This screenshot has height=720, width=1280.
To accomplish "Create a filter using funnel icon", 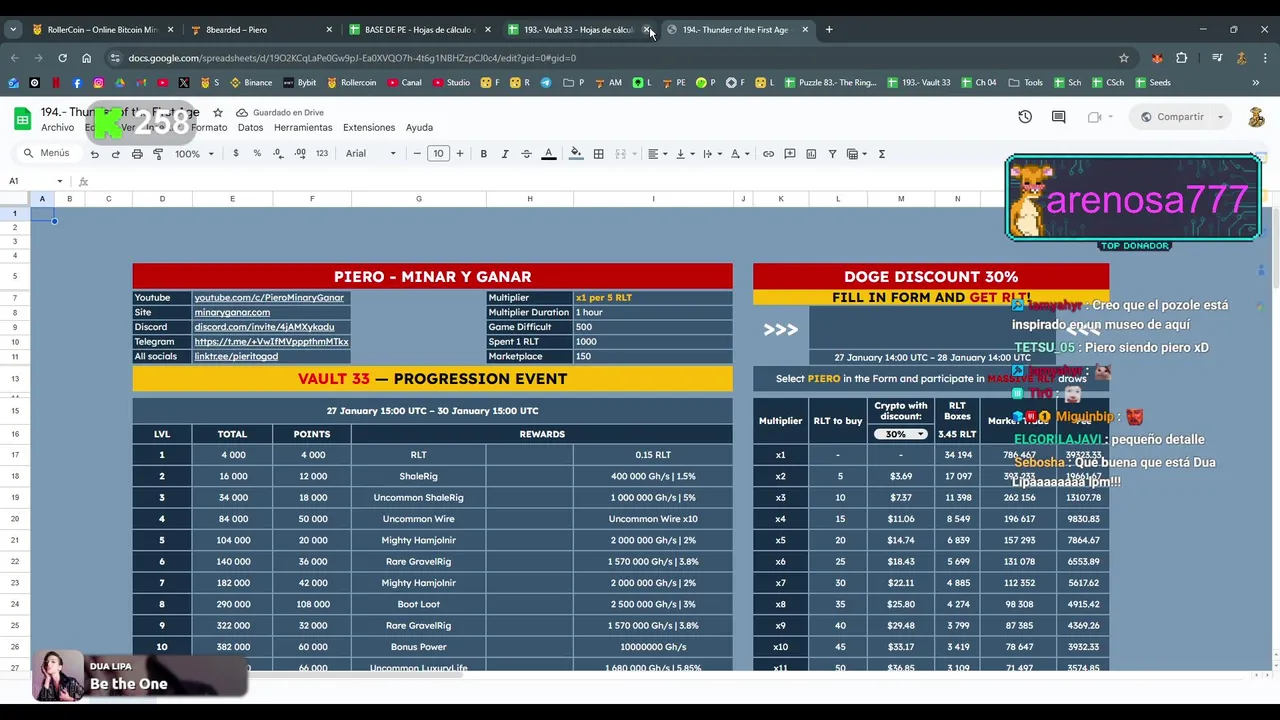I will click(832, 154).
